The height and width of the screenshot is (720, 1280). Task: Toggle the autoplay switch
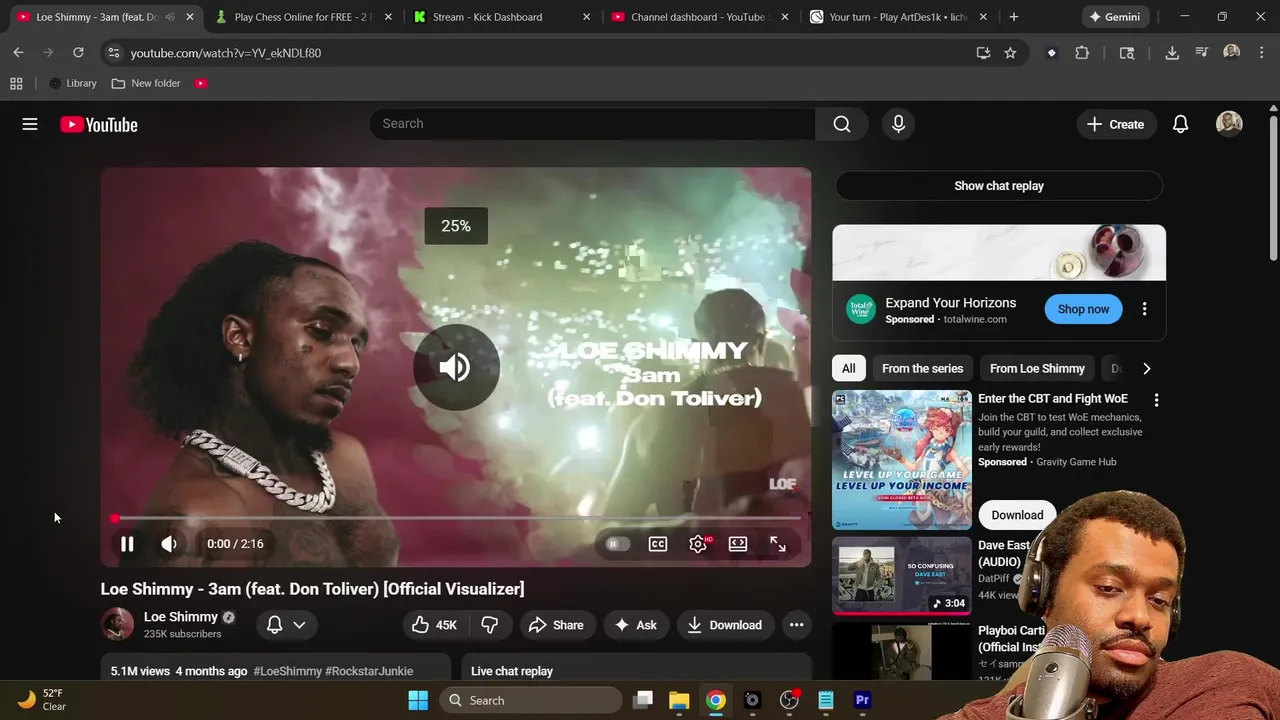point(617,544)
